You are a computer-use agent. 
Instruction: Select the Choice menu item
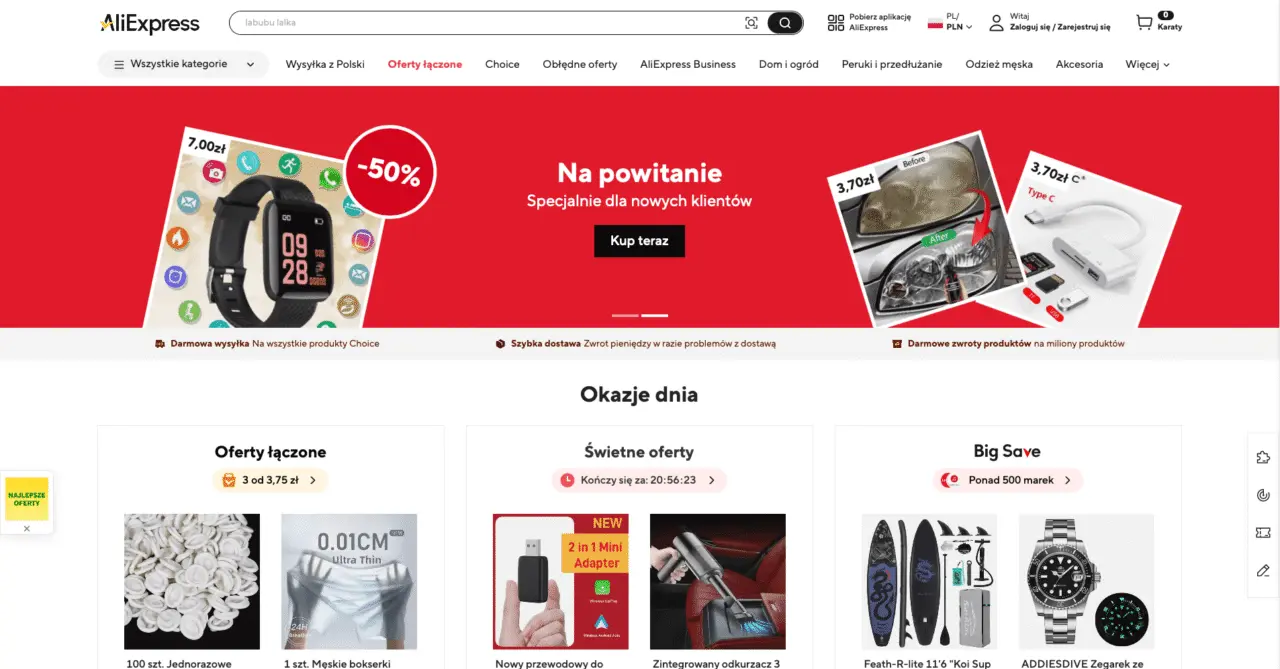(x=502, y=64)
